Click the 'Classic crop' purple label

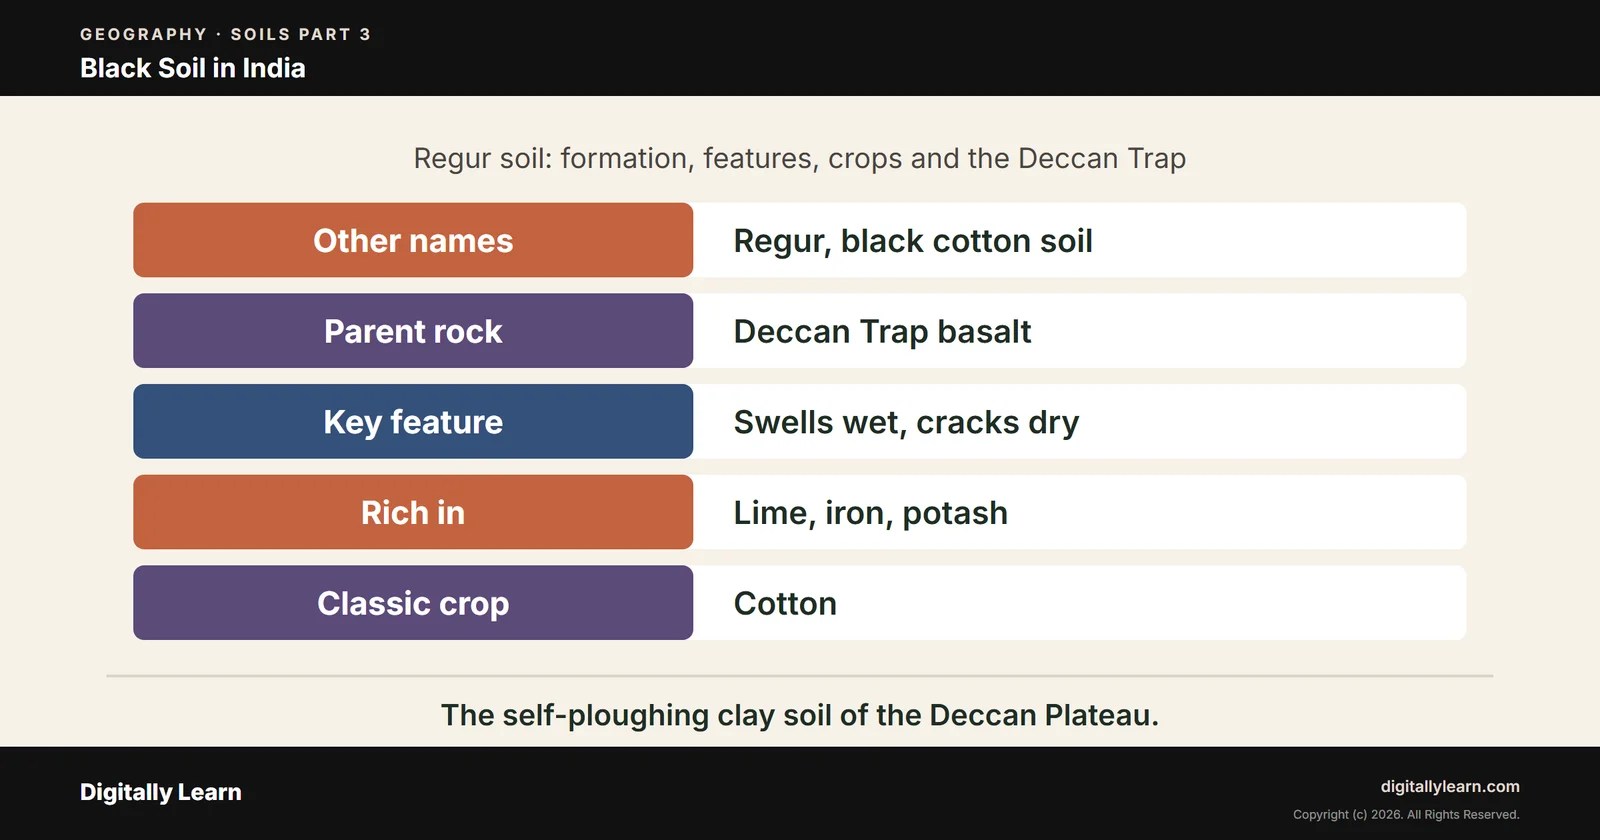[413, 603]
